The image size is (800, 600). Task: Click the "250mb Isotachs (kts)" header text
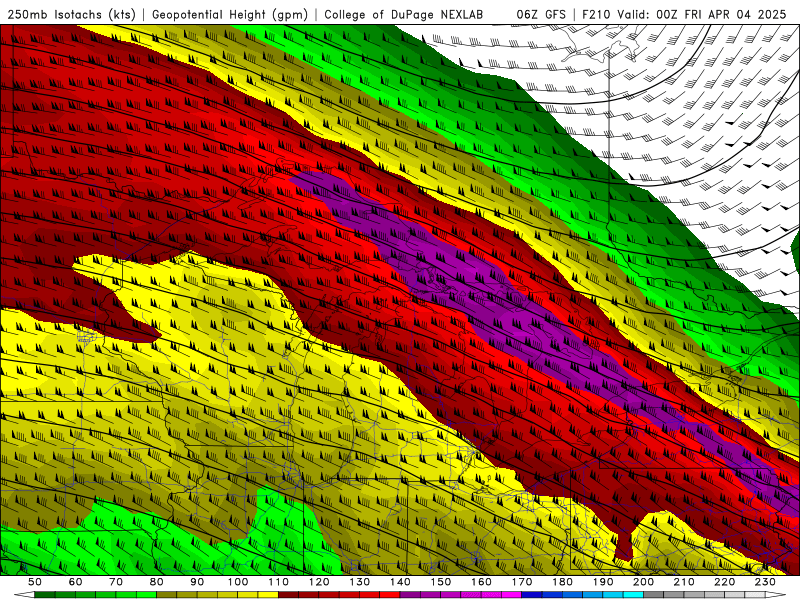point(71,14)
